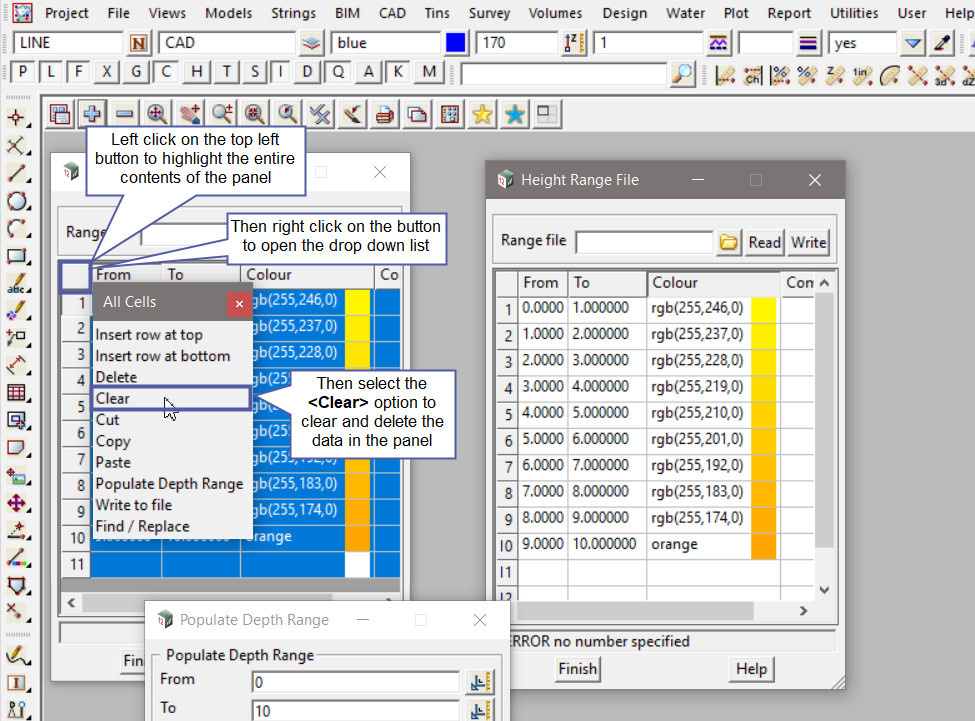
Task: Click Finish in Height Range File panel
Action: point(577,669)
